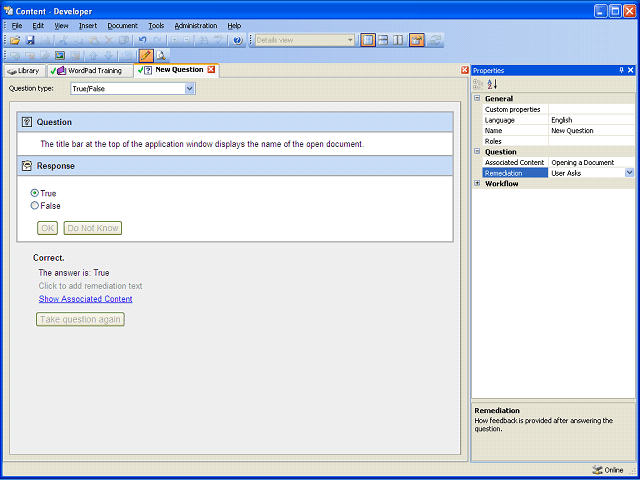The image size is (640, 480).
Task: Open the Document menu
Action: 122,26
